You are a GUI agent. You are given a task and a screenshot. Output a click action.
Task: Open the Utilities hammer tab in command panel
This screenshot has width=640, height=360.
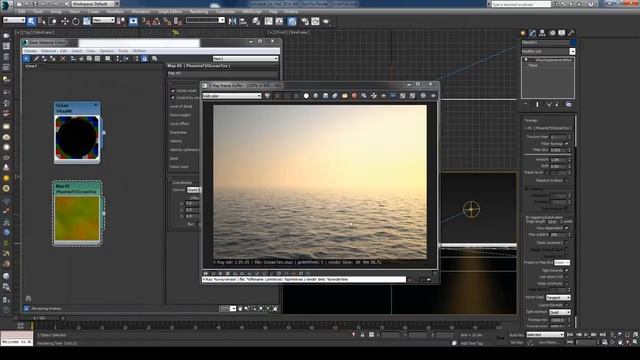point(571,33)
